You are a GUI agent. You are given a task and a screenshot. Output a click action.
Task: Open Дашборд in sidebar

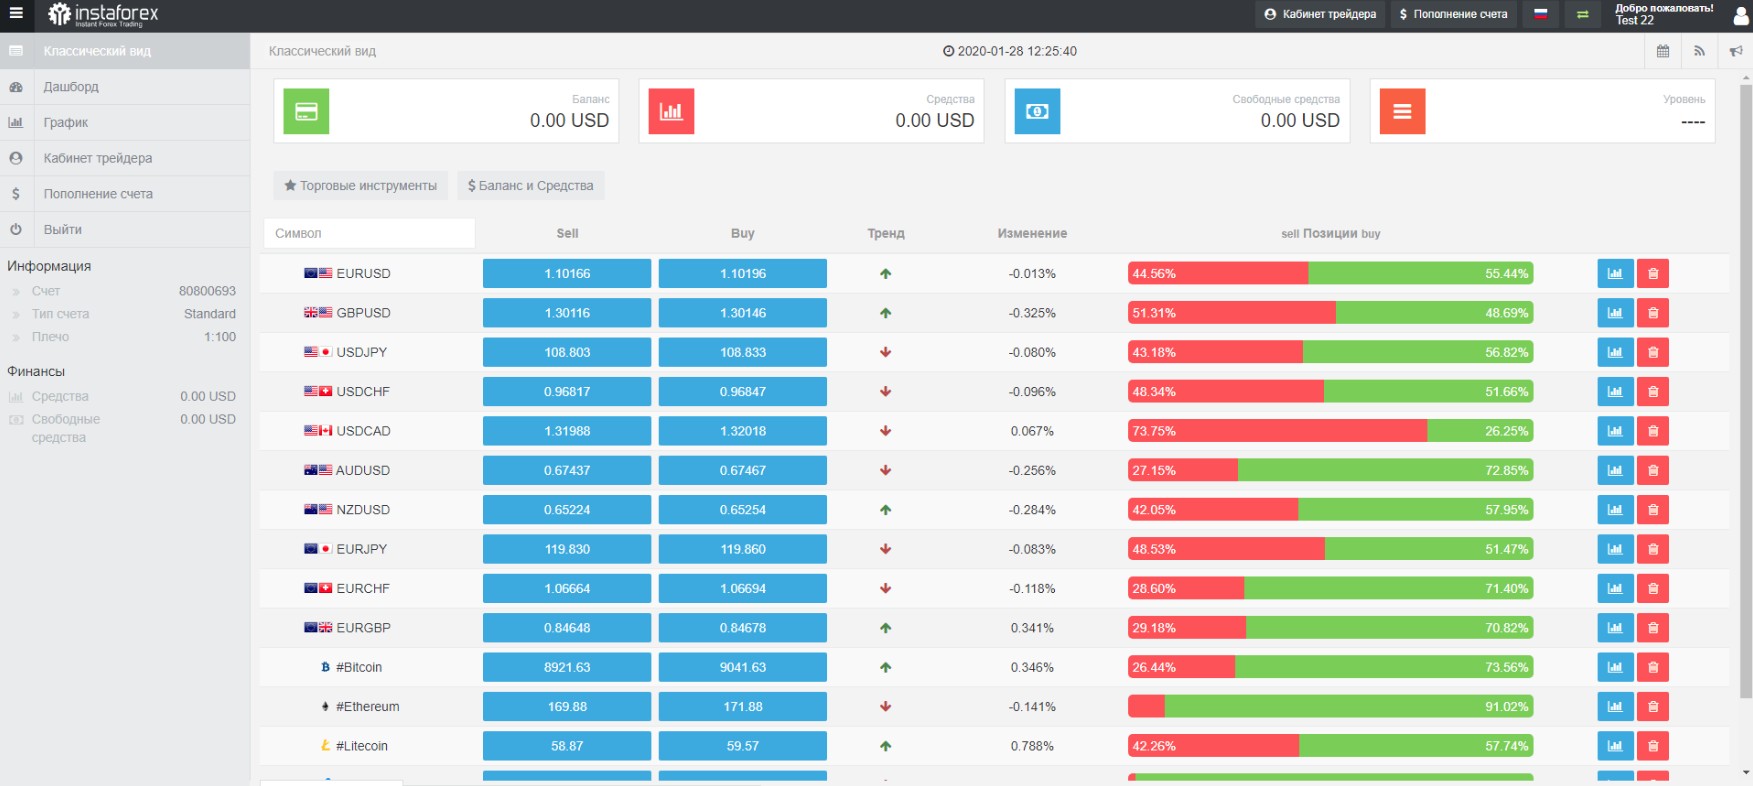tap(125, 87)
